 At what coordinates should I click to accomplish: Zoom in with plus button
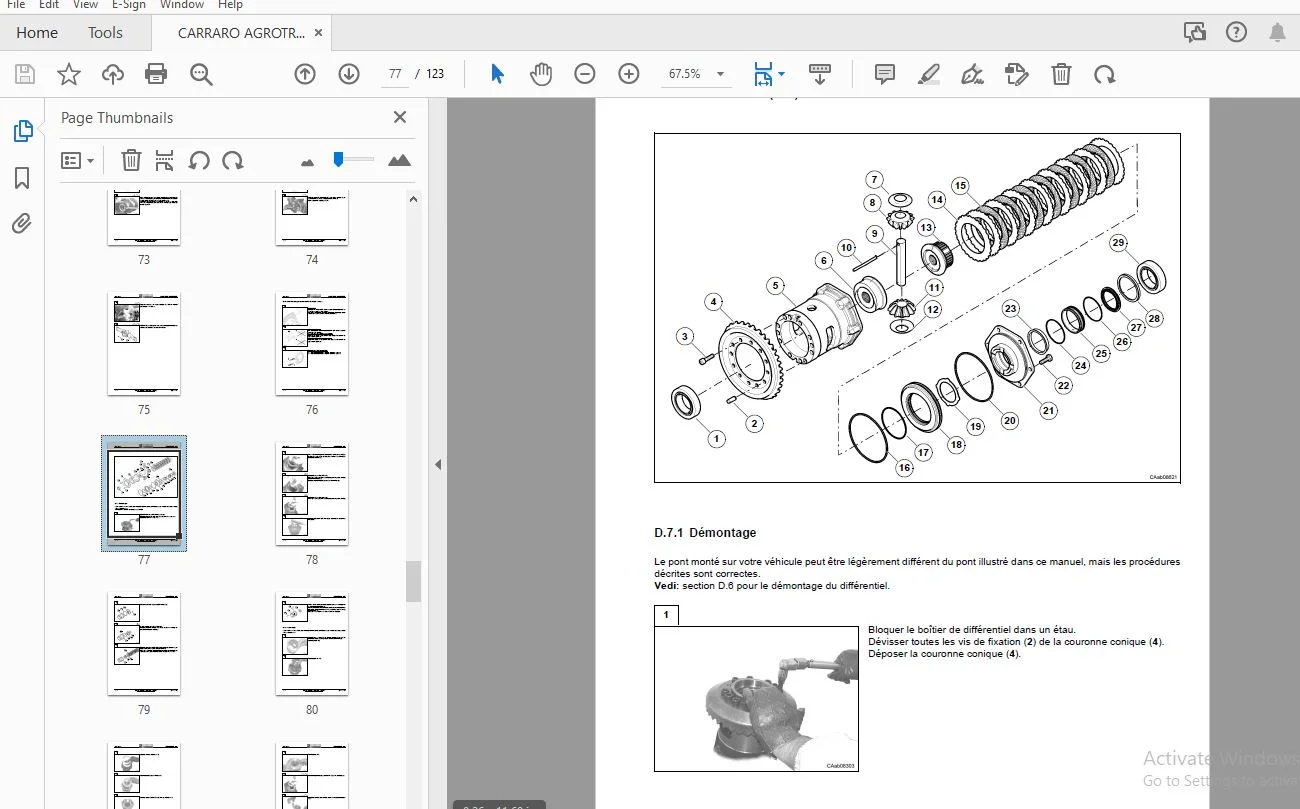[629, 74]
